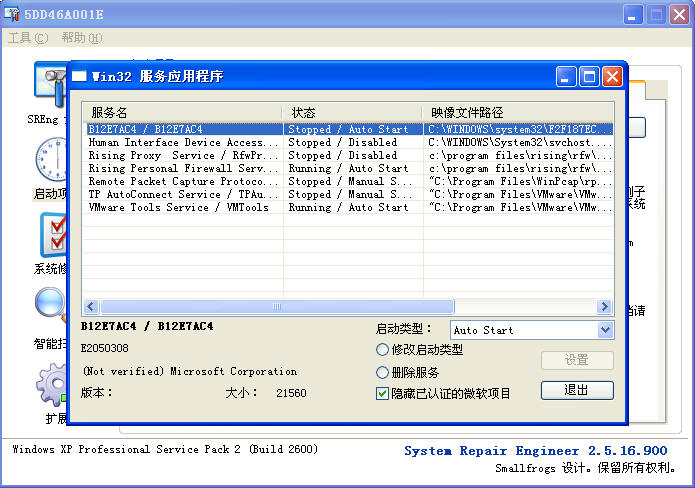This screenshot has width=695, height=488.
Task: Sort by the 服务名 column header
Action: click(182, 113)
